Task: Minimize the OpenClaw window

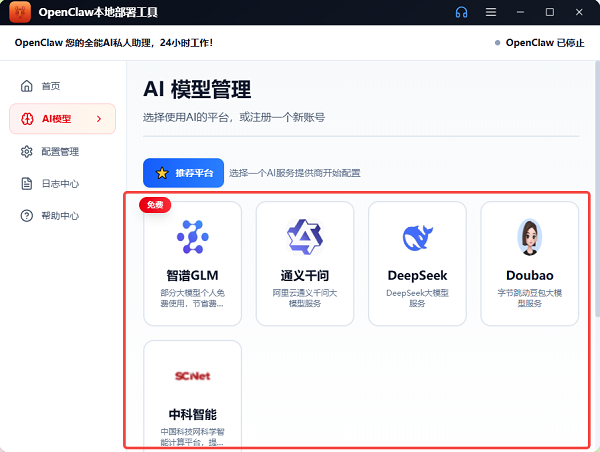Action: [x=520, y=12]
